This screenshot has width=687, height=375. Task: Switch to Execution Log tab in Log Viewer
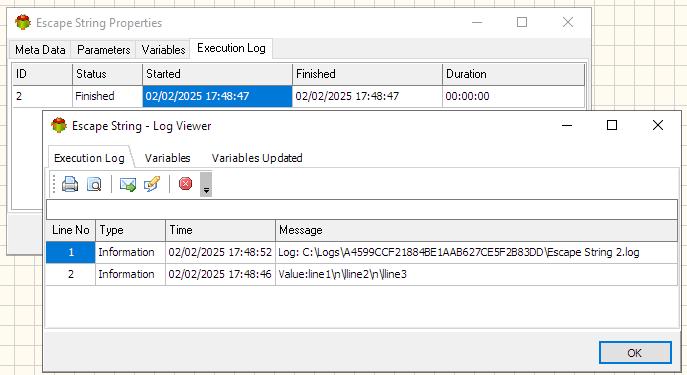pyautogui.click(x=89, y=158)
